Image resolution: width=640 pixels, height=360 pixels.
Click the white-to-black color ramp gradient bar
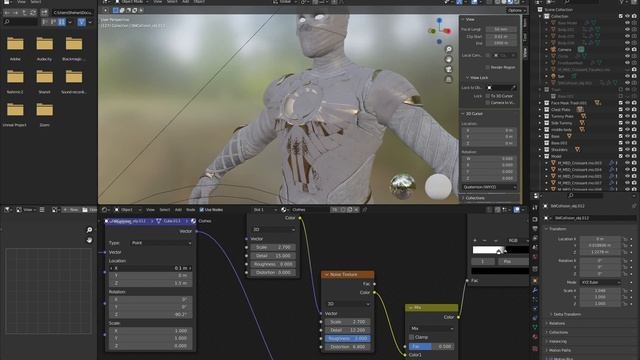pyautogui.click(x=500, y=250)
